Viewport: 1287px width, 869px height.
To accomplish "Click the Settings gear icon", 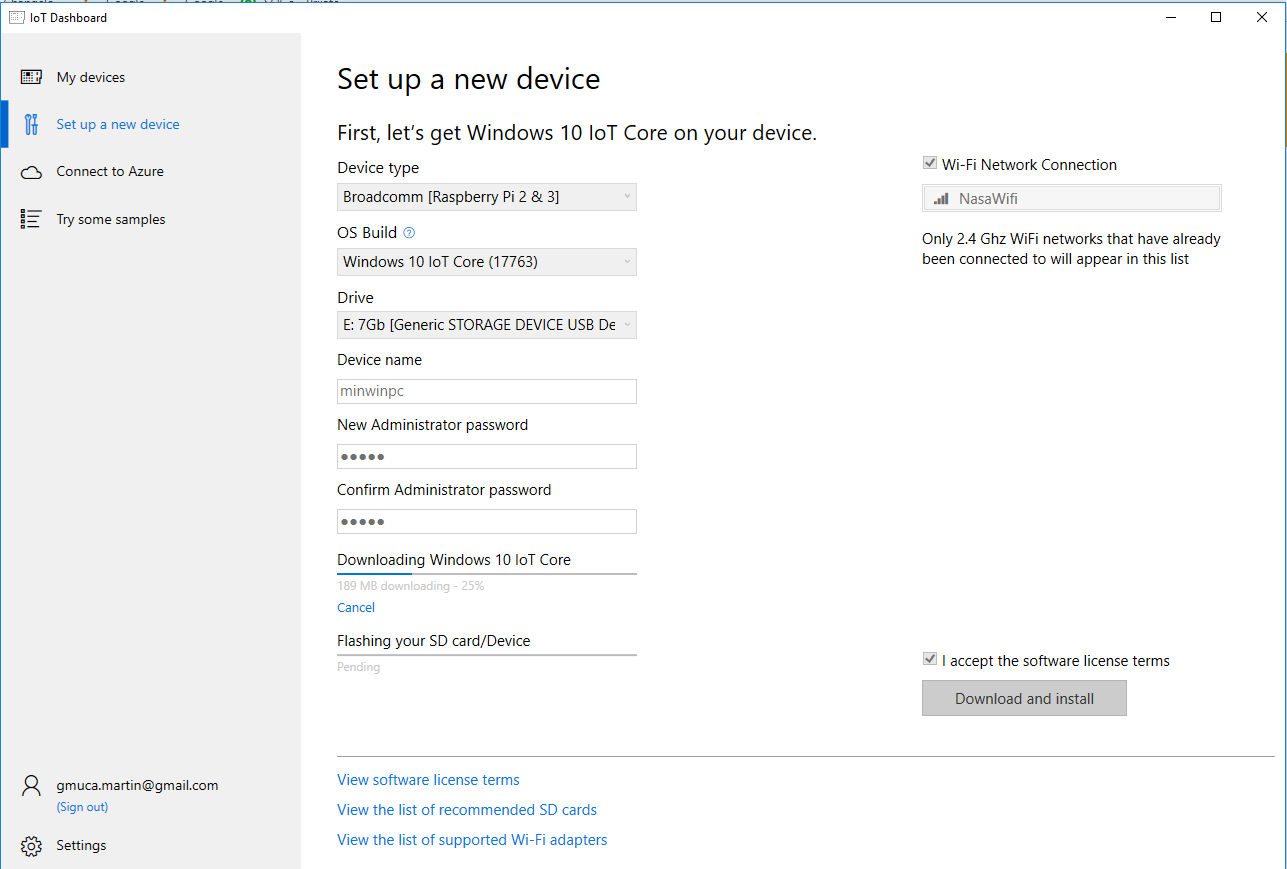I will [x=31, y=846].
